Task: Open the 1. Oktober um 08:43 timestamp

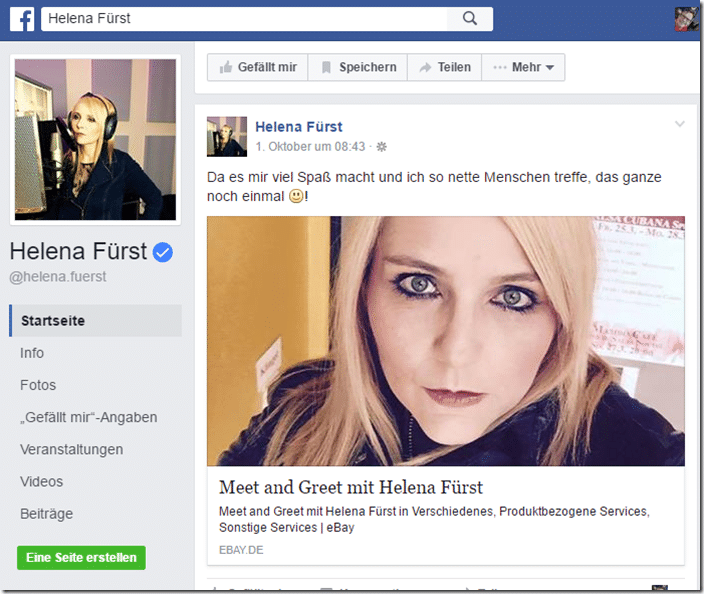Action: point(310,147)
